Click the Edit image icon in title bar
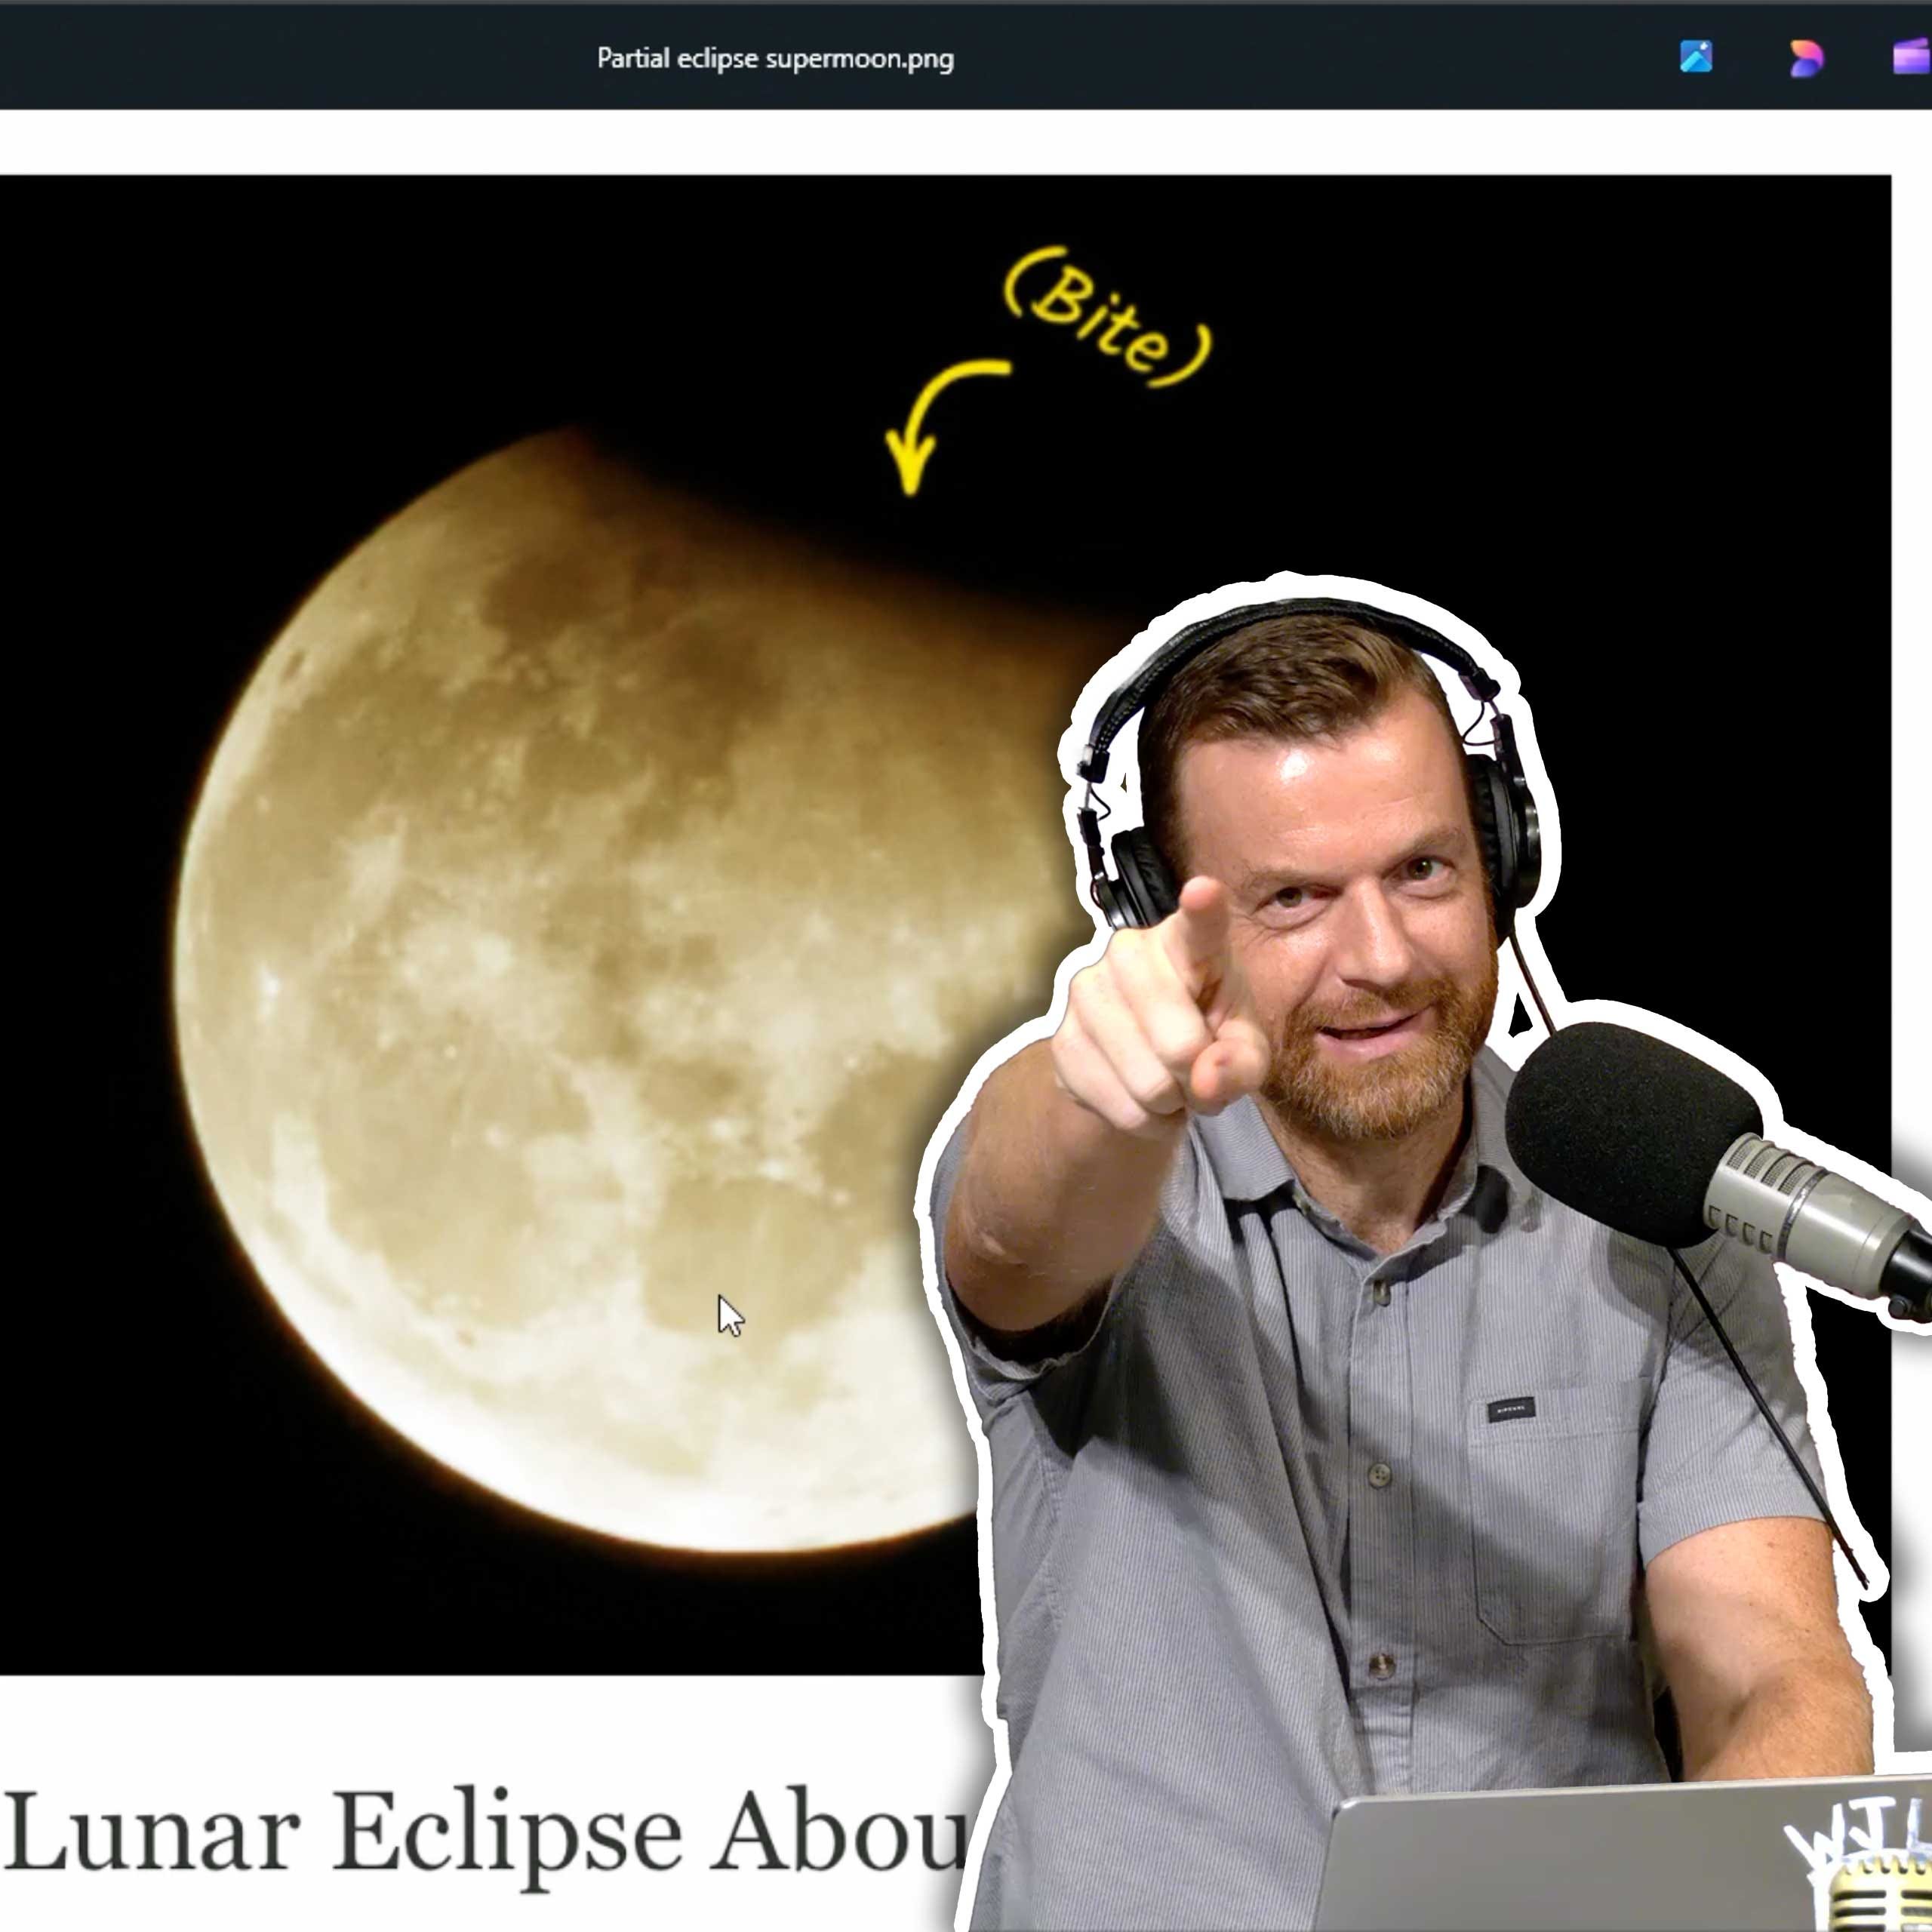Image resolution: width=1932 pixels, height=1932 pixels. coord(1695,57)
